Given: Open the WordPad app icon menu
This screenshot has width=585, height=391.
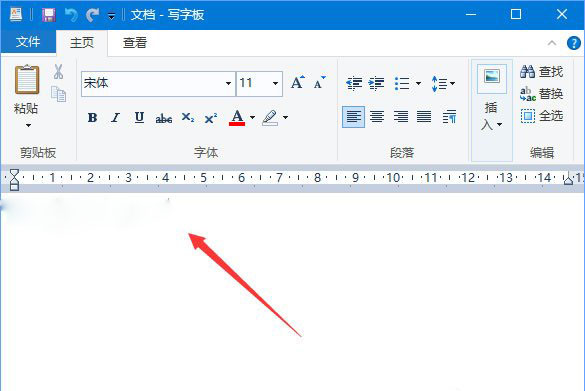Looking at the screenshot, I should tap(16, 15).
